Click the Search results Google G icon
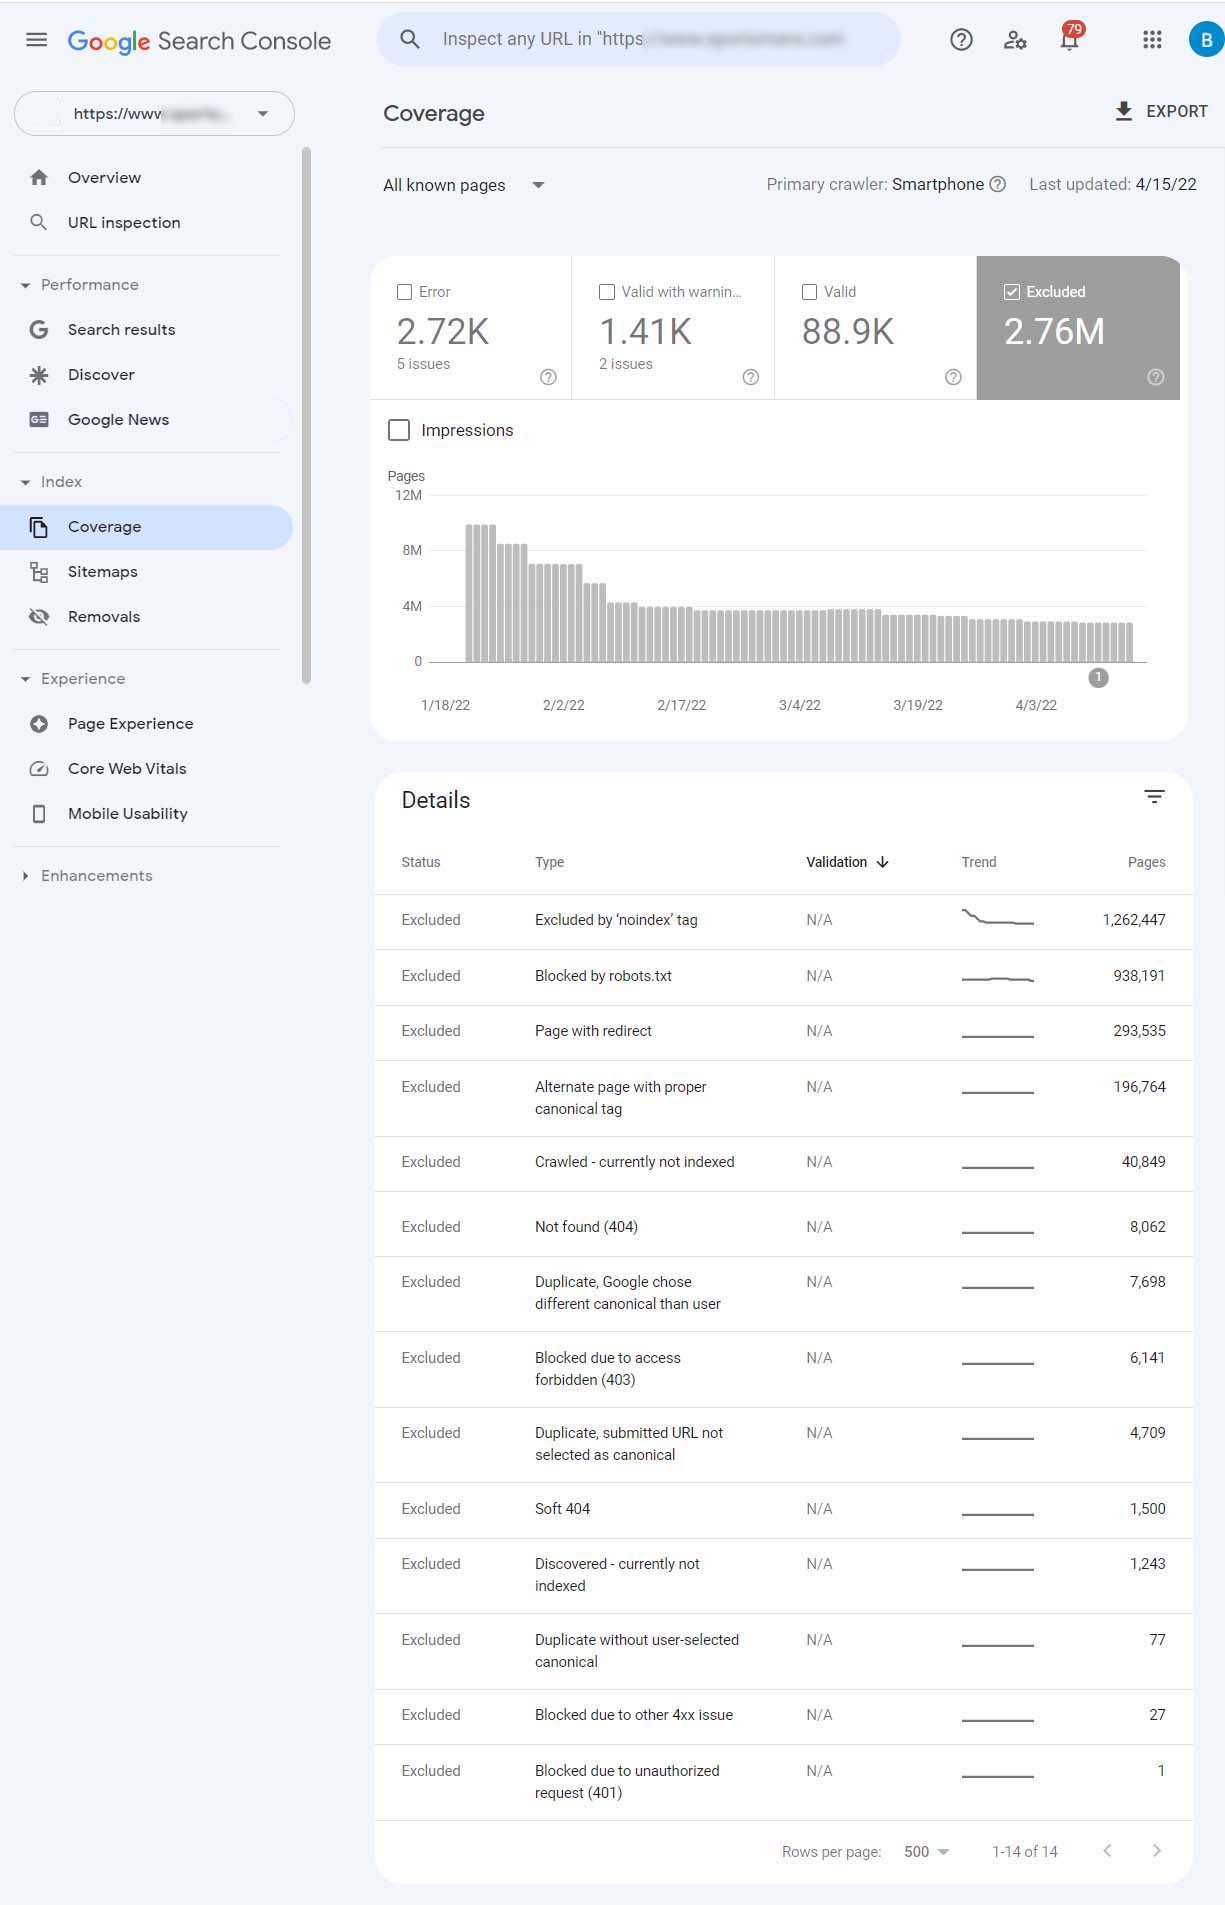 pyautogui.click(x=39, y=330)
